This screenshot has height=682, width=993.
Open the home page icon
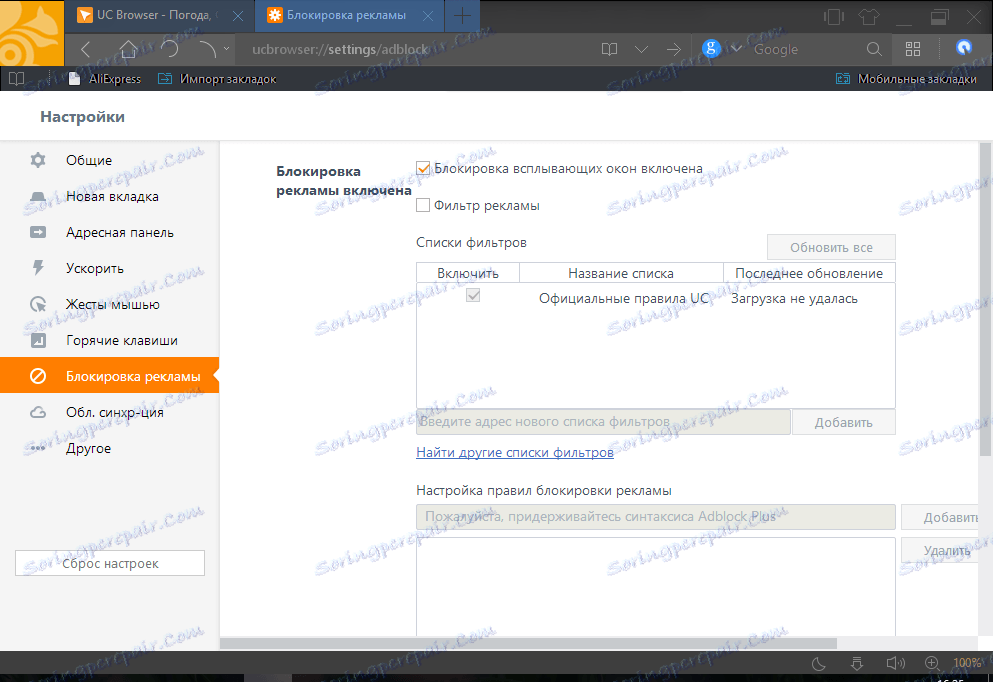[x=128, y=49]
